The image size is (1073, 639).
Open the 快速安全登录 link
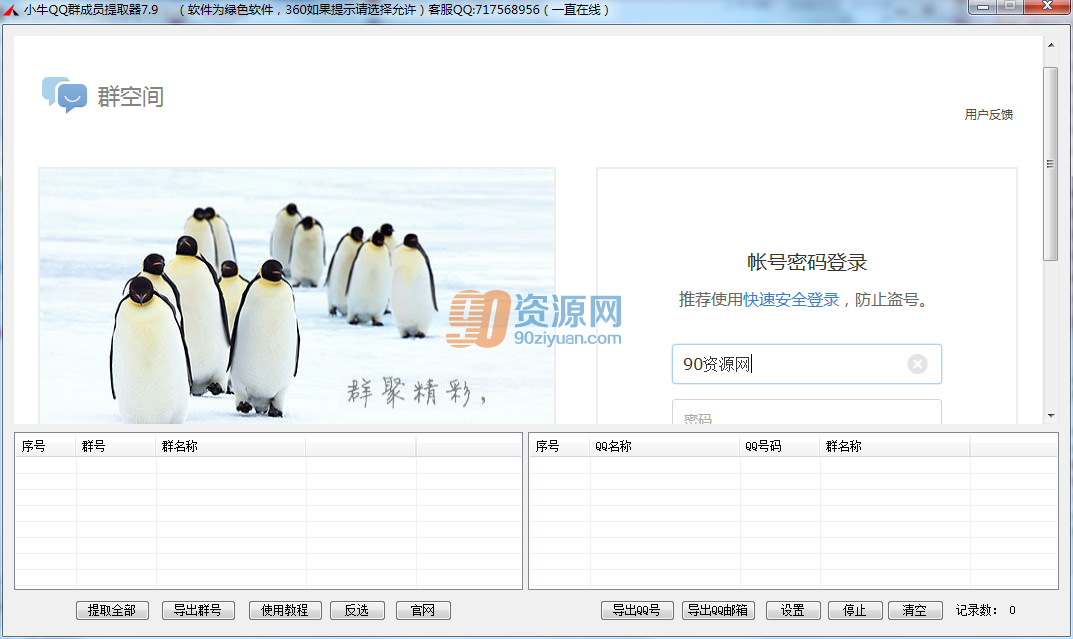pos(791,300)
